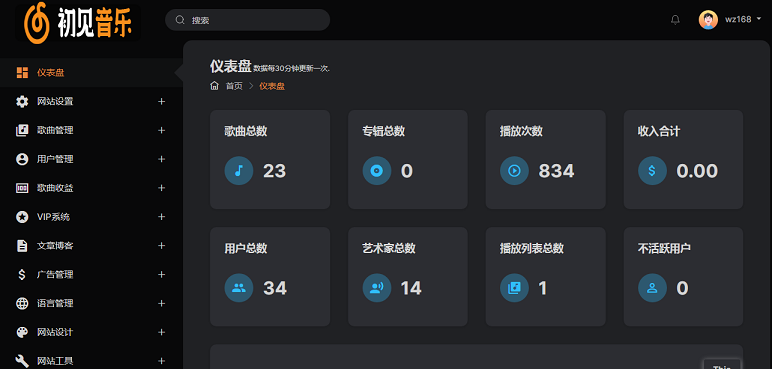Image resolution: width=772 pixels, height=369 pixels.
Task: Click the 网站设置 gear icon
Action: pos(22,101)
